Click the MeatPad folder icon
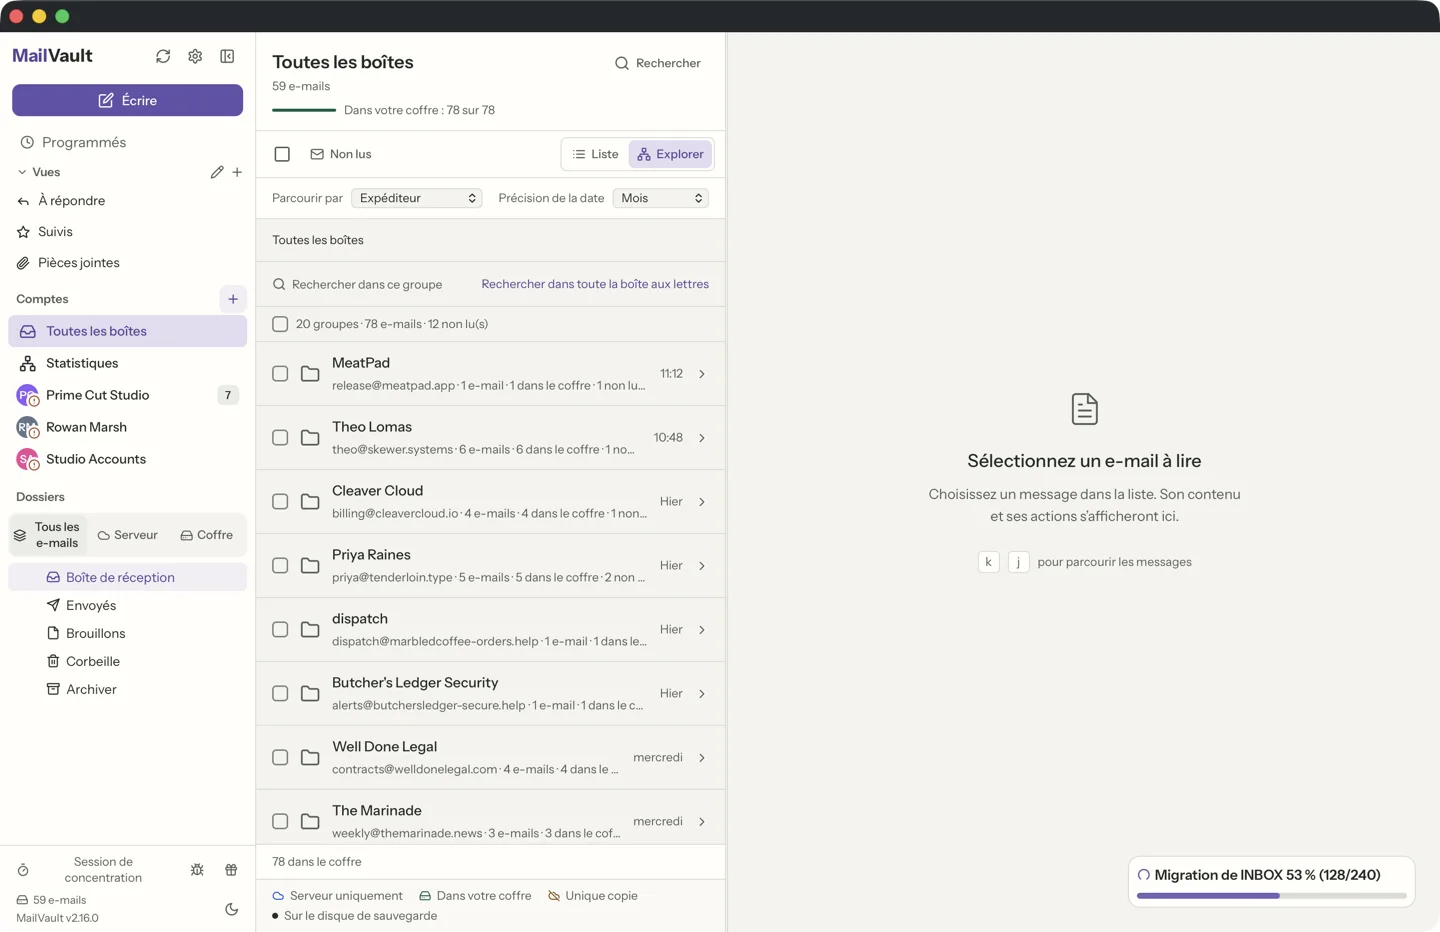 pyautogui.click(x=310, y=374)
